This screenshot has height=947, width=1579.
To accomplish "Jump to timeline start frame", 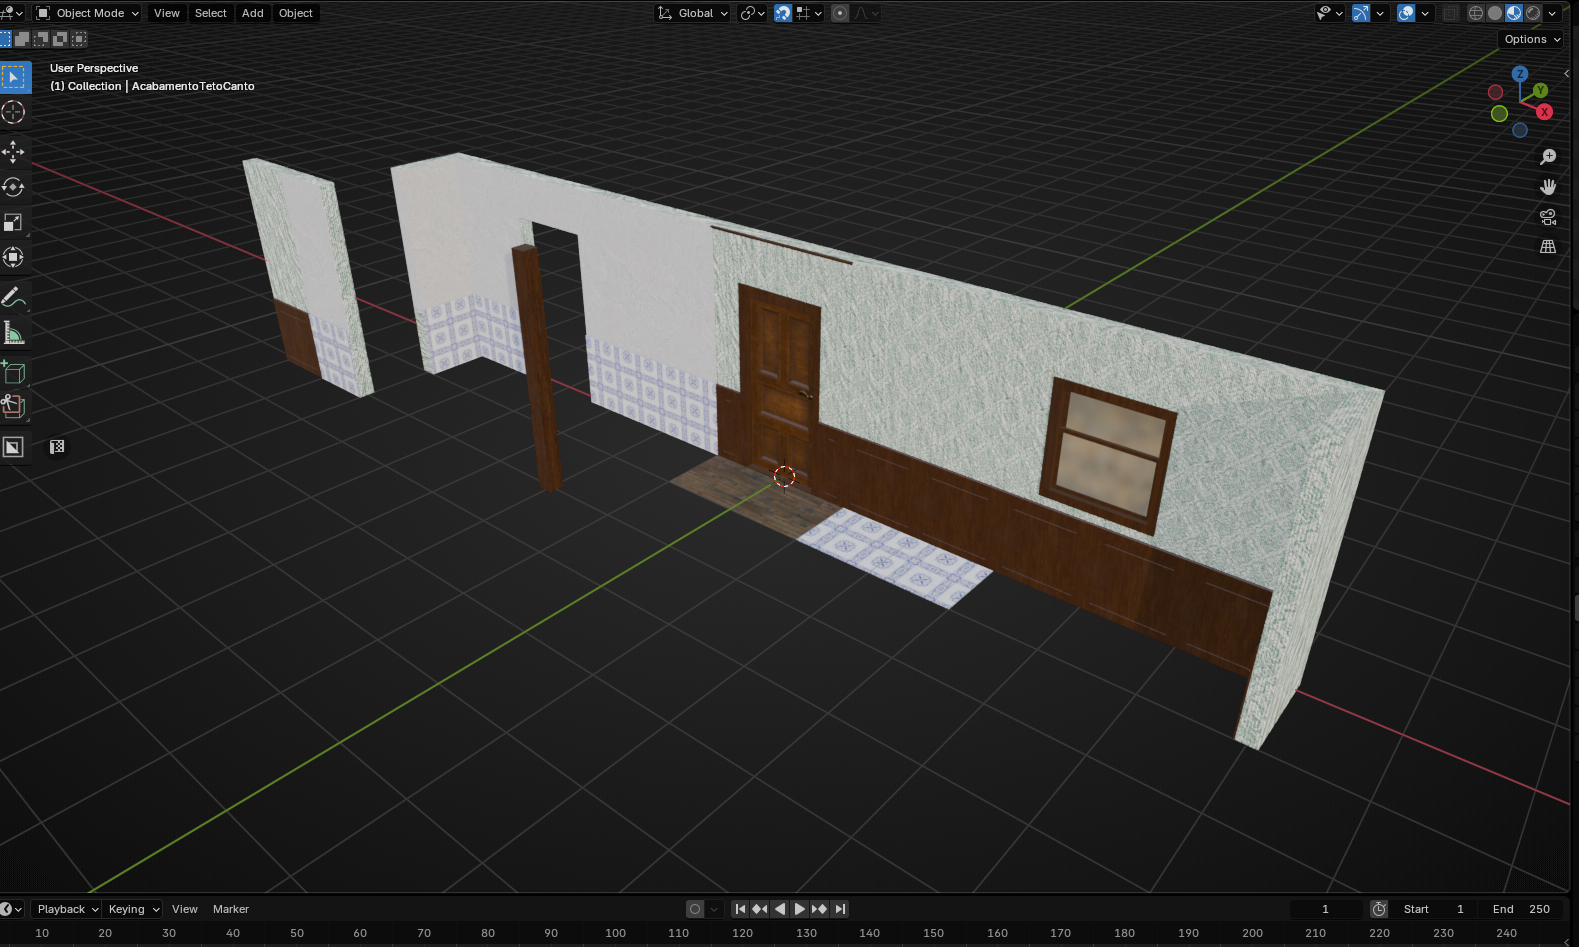I will click(x=740, y=909).
